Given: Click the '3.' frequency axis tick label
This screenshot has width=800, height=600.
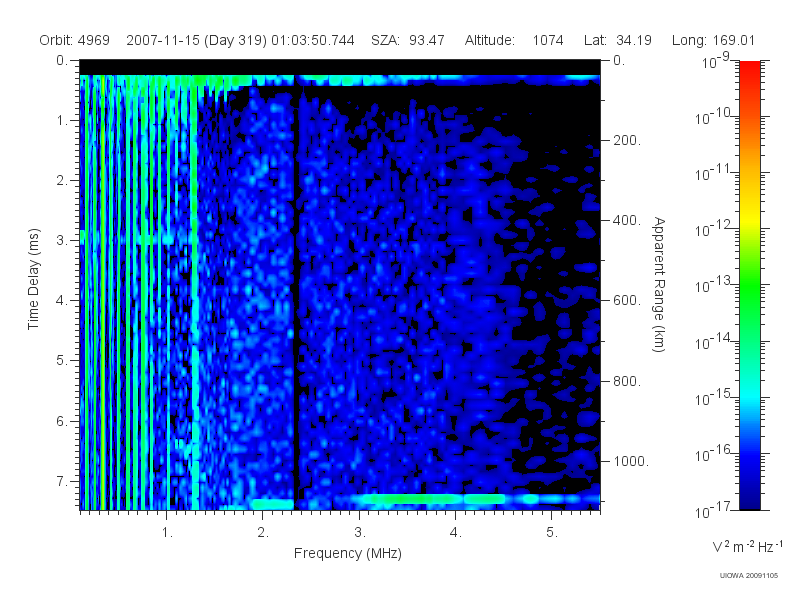Looking at the screenshot, I should (360, 533).
